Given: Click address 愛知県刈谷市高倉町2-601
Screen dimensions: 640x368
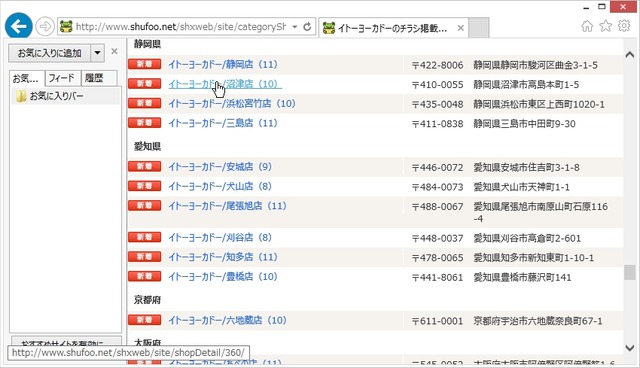Looking at the screenshot, I should (x=527, y=238).
